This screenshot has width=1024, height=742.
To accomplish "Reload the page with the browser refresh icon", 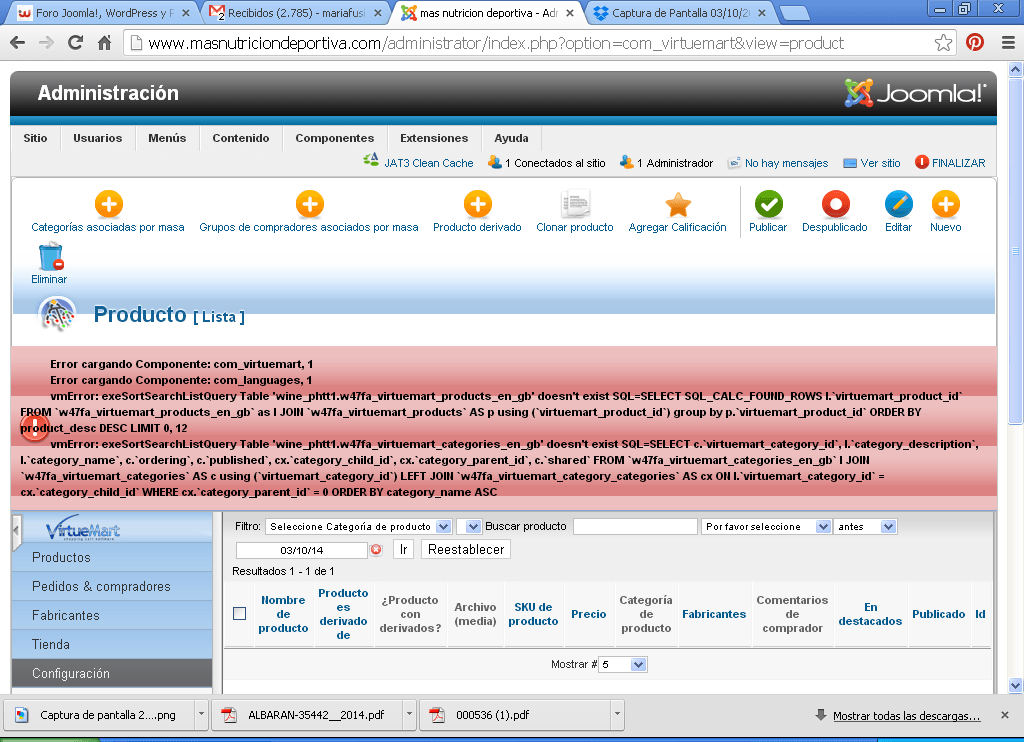I will point(76,43).
